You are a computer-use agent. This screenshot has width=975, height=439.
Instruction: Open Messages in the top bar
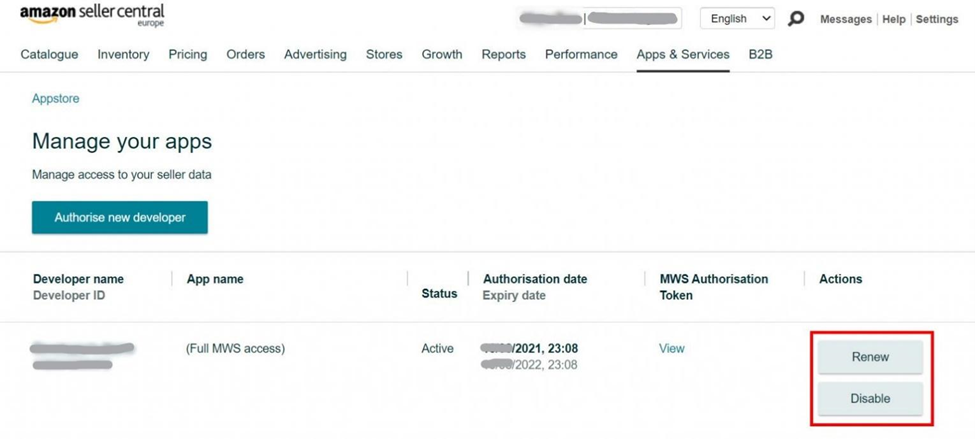tap(846, 19)
